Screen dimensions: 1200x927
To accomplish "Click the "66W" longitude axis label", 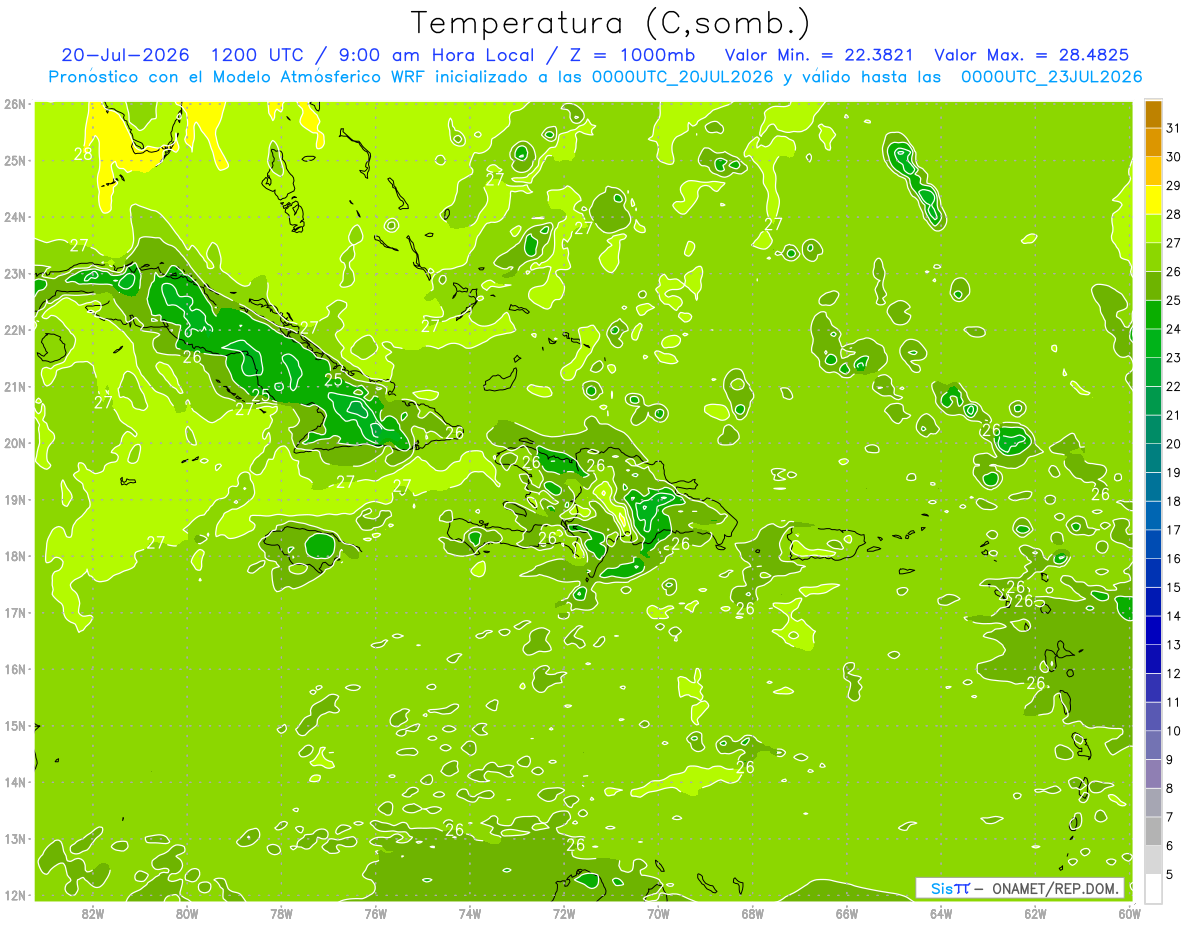I will coord(847,912).
